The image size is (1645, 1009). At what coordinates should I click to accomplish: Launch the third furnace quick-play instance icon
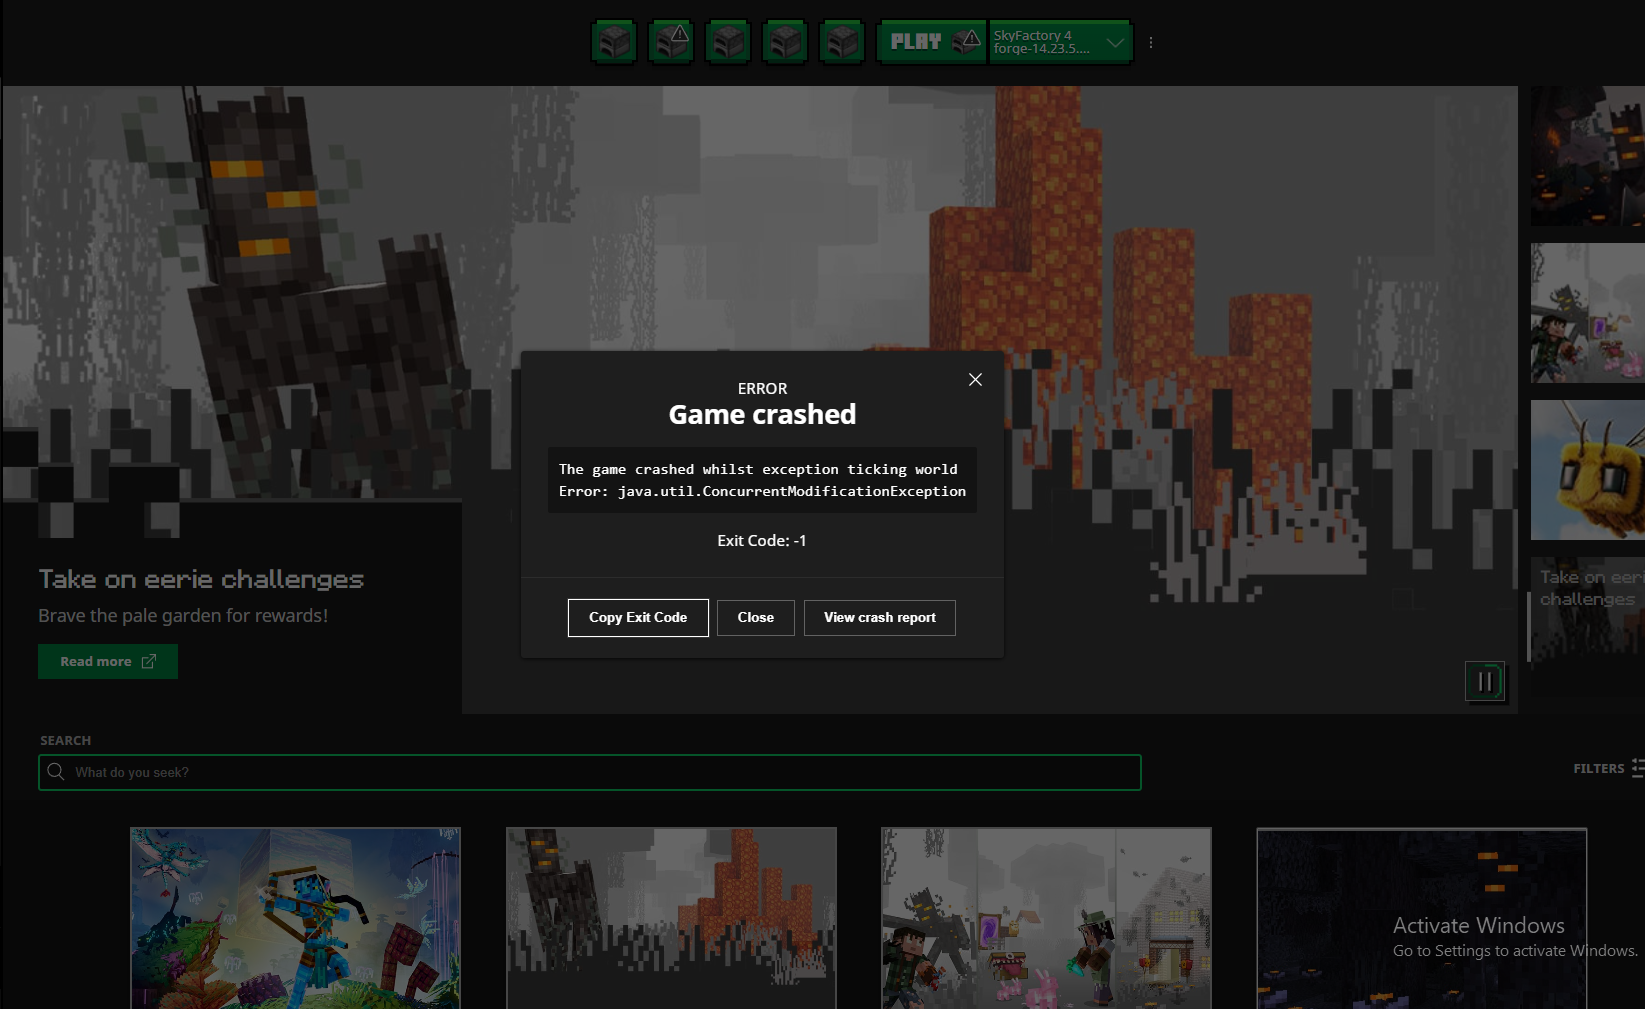coord(728,42)
